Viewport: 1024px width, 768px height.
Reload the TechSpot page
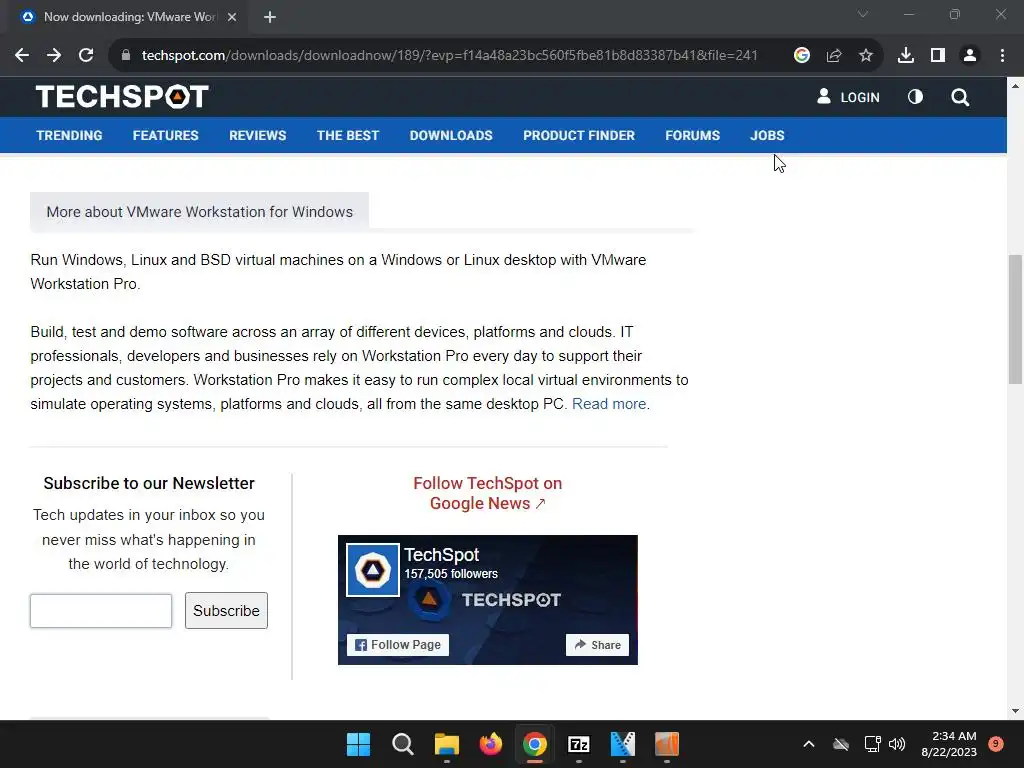[x=86, y=56]
